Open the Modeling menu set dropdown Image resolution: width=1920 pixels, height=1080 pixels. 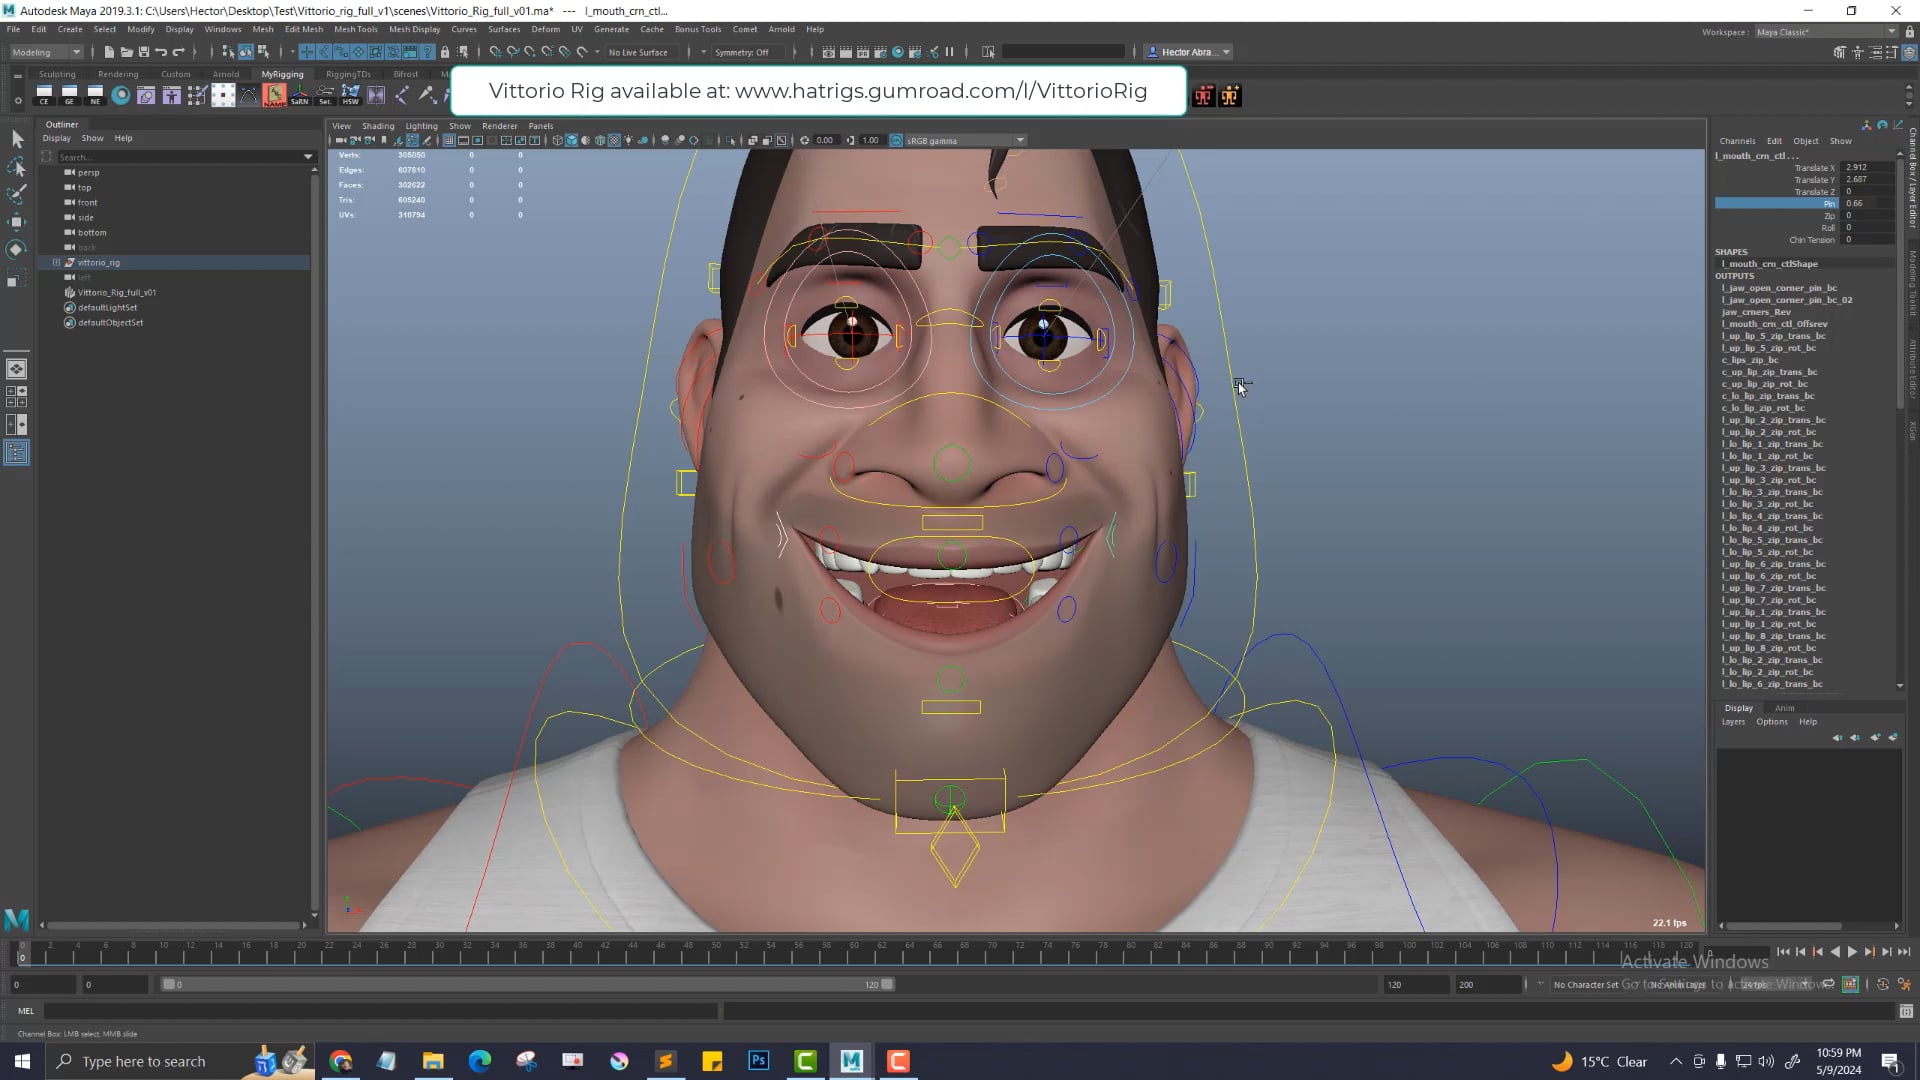[x=46, y=52]
